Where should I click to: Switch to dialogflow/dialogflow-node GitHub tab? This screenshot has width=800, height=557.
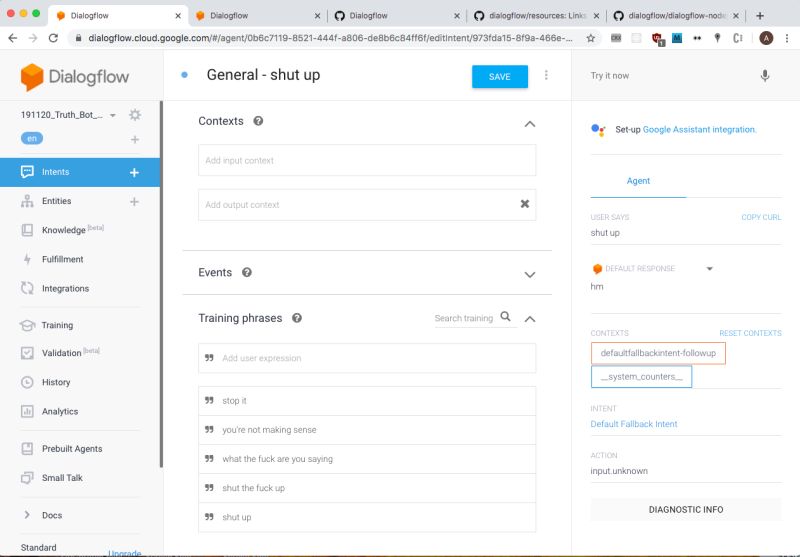pyautogui.click(x=676, y=16)
